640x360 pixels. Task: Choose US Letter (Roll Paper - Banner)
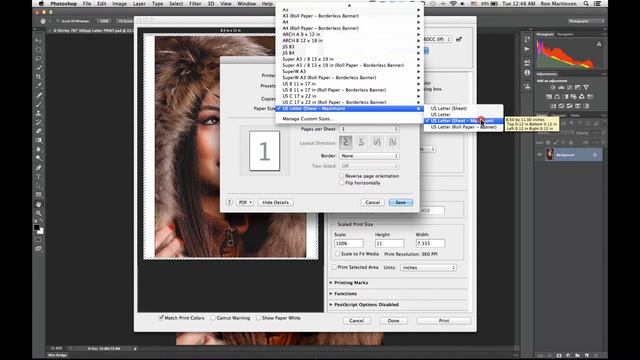click(x=464, y=127)
